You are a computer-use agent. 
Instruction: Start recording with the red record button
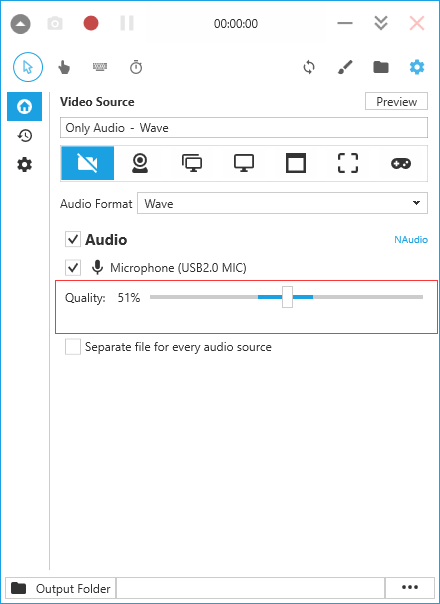click(x=91, y=23)
